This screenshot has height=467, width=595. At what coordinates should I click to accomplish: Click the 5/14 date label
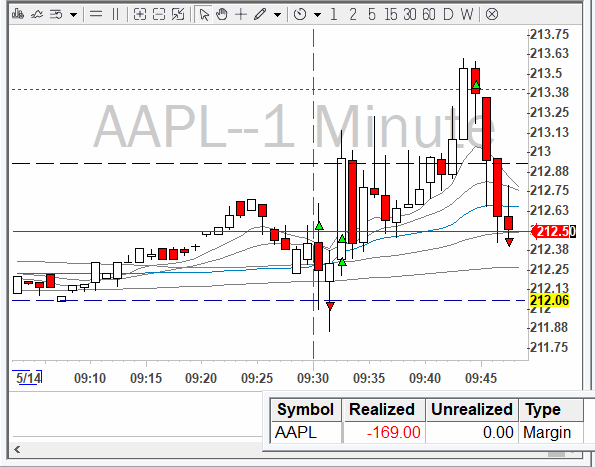tap(28, 378)
